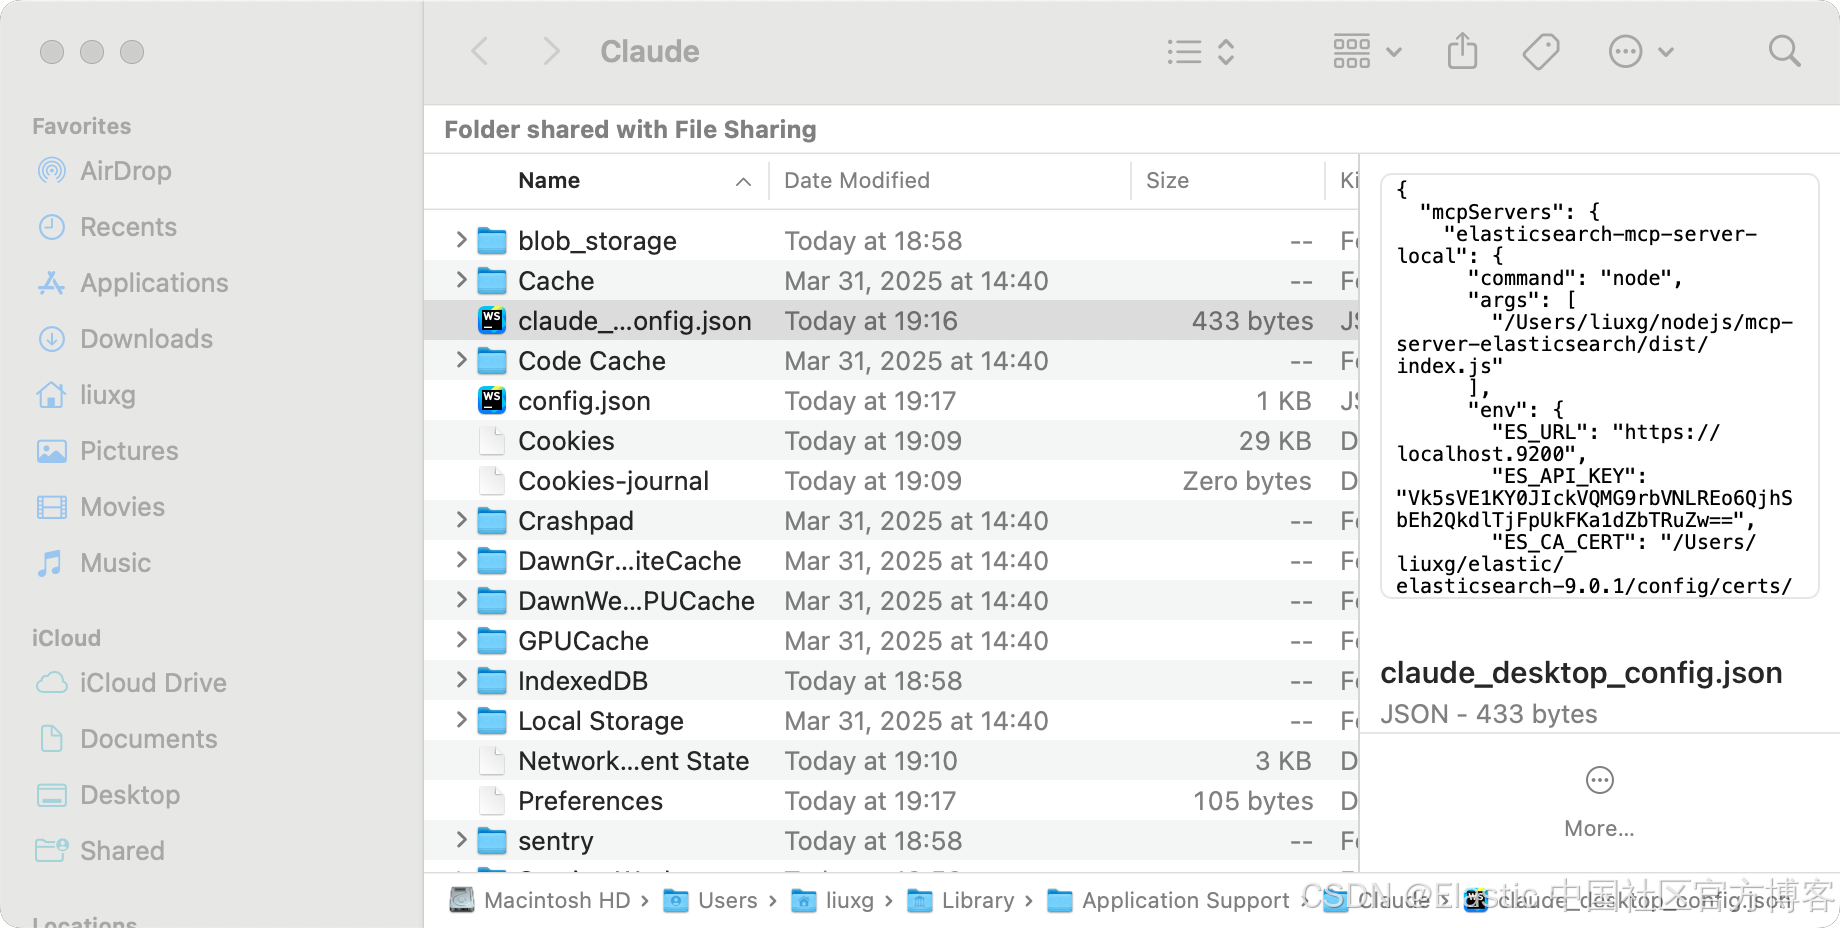Open the group-by grid dropdown
The width and height of the screenshot is (1840, 928).
[1367, 51]
